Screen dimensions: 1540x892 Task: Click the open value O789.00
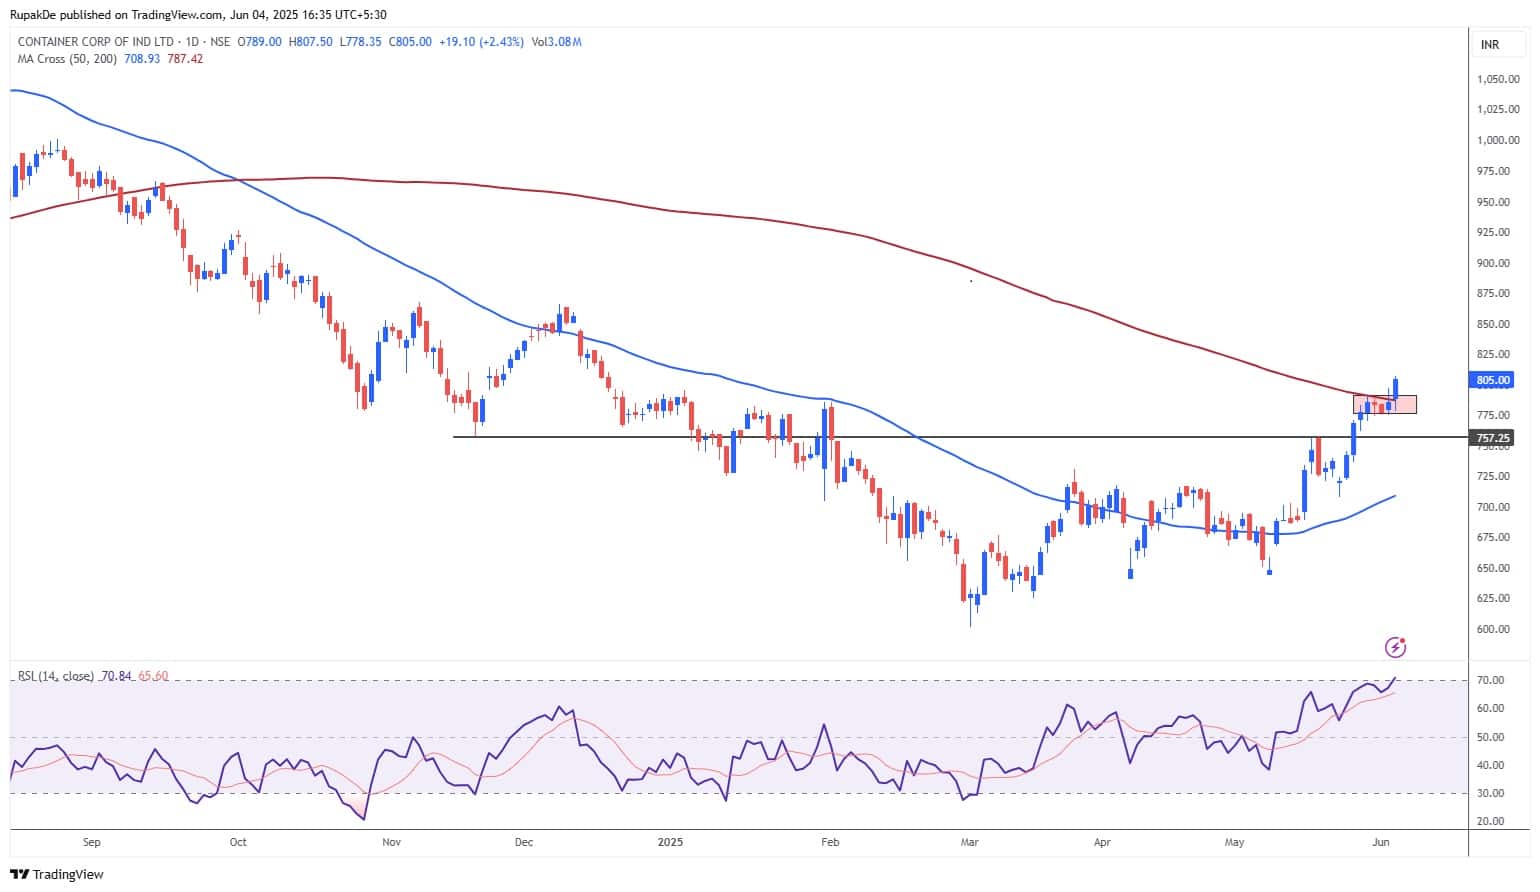click(259, 42)
